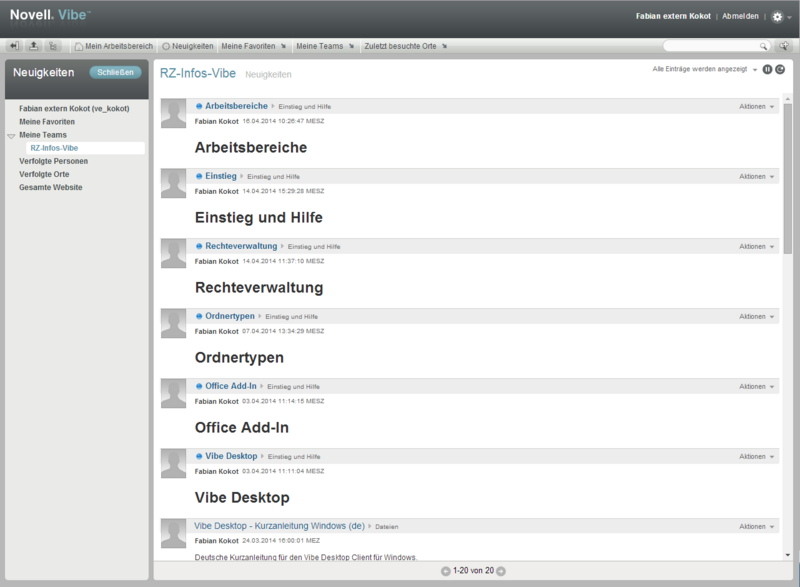This screenshot has height=587, width=800.
Task: Open the Office Add-In entry link
Action: (231, 386)
